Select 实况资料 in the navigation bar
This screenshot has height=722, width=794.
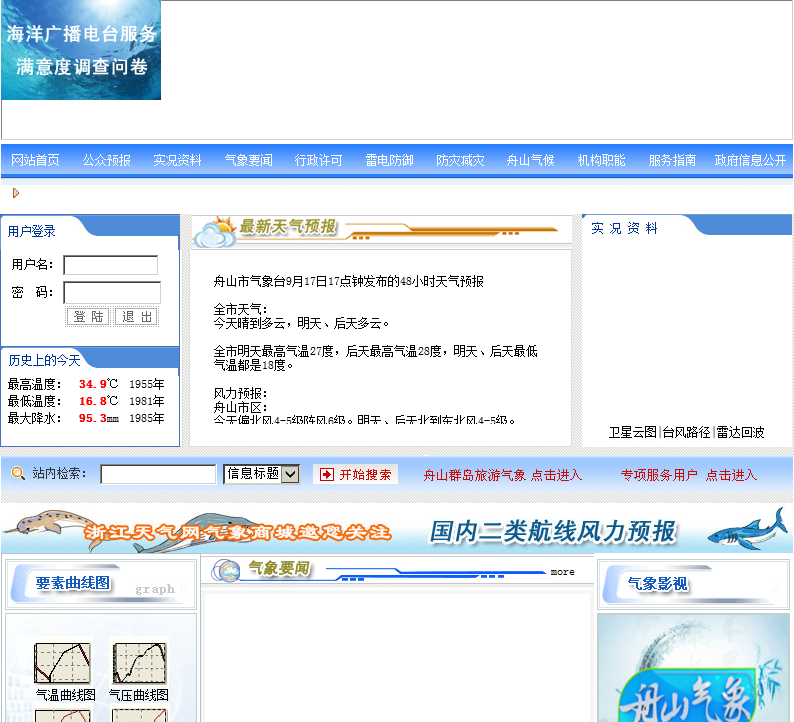(177, 161)
